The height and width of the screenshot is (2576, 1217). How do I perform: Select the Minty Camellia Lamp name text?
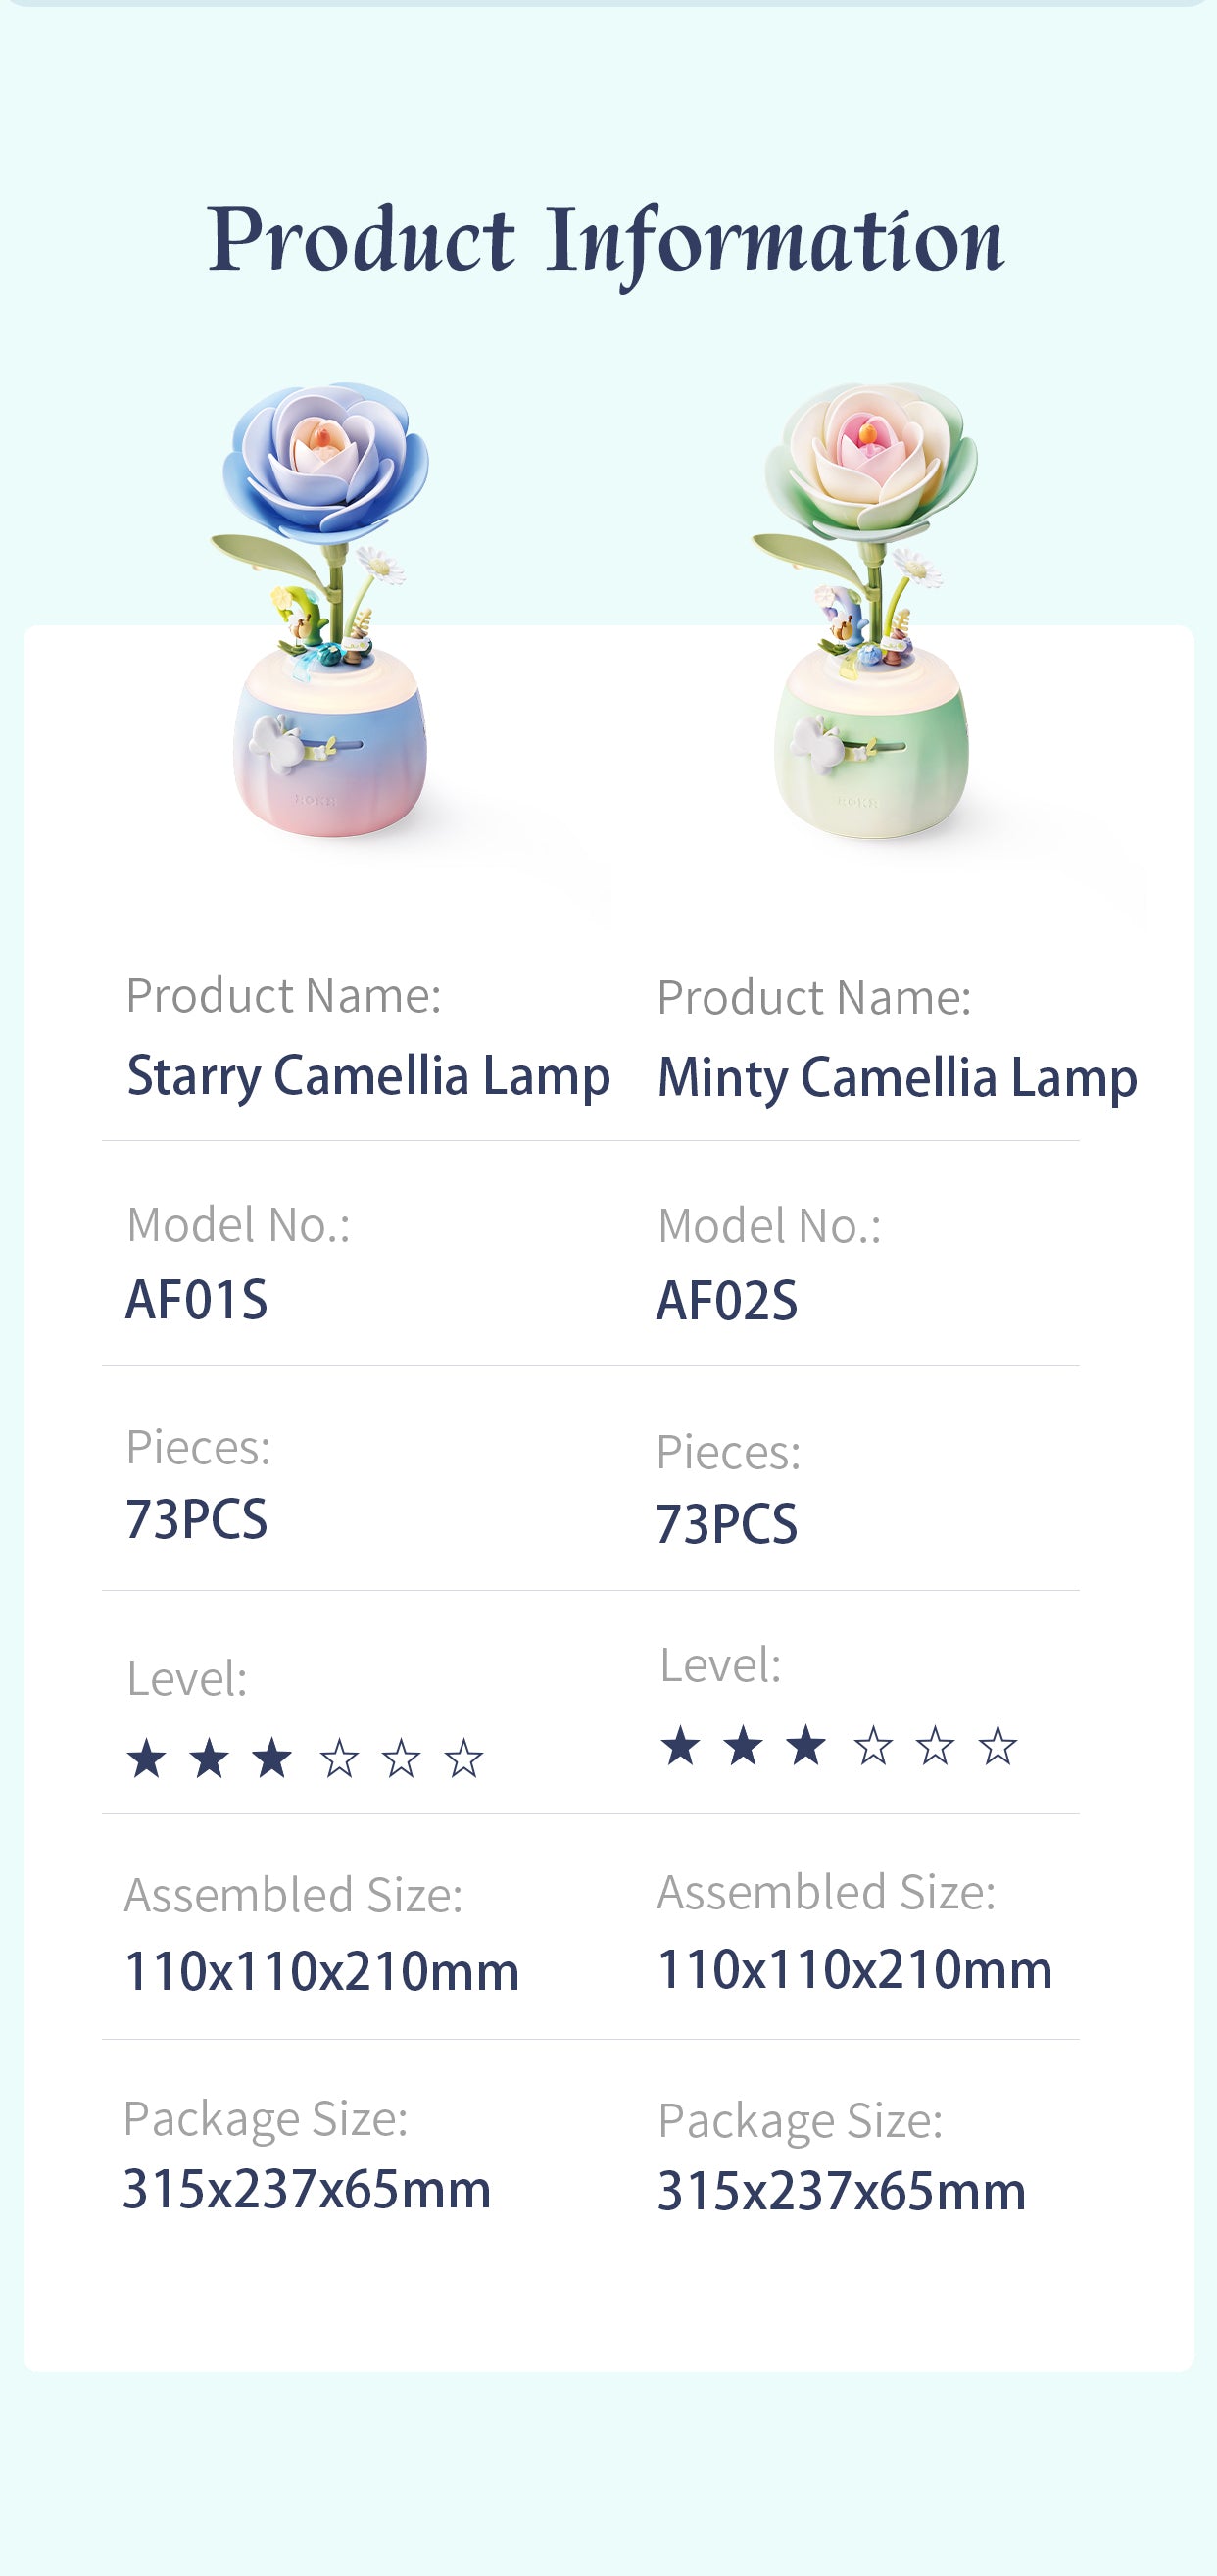pyautogui.click(x=897, y=1078)
